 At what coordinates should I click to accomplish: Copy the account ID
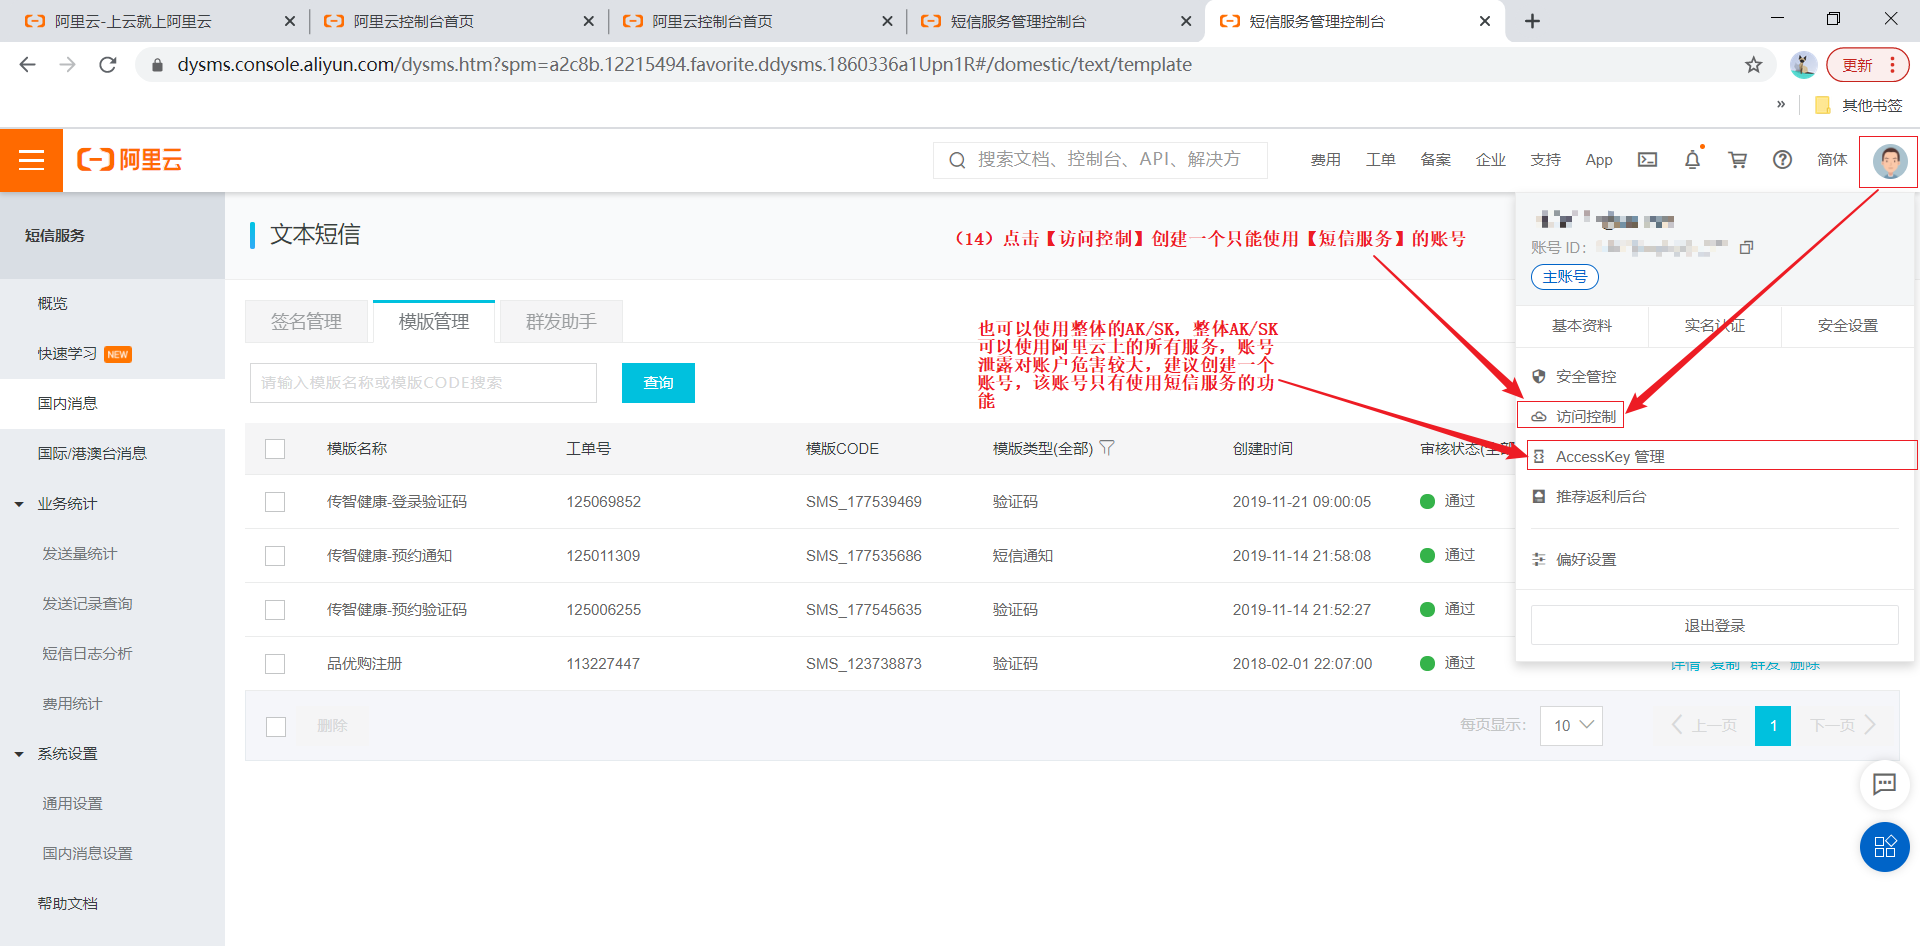(1747, 247)
